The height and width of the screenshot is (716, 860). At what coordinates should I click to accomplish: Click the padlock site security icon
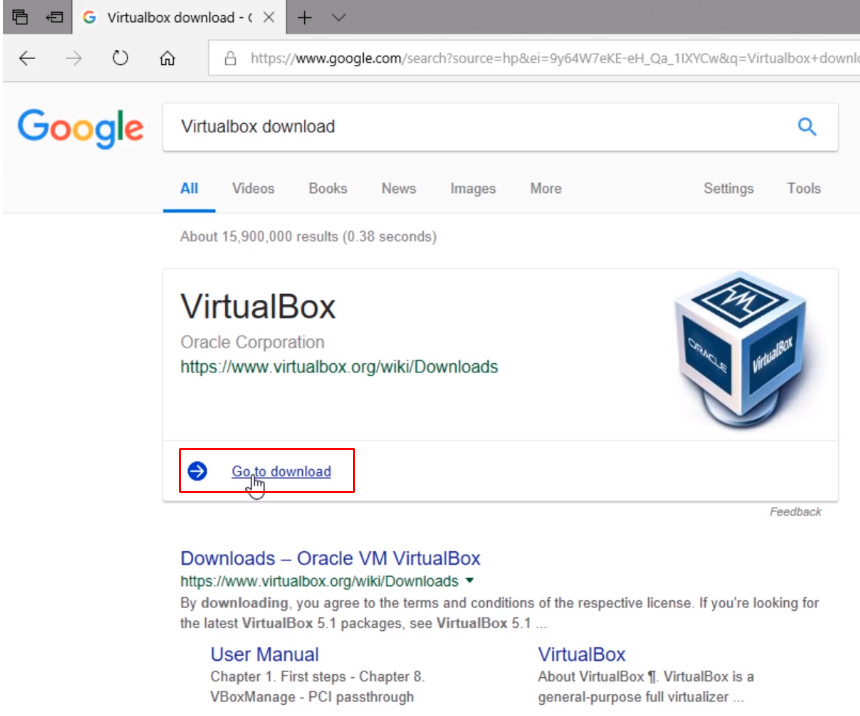coord(230,58)
